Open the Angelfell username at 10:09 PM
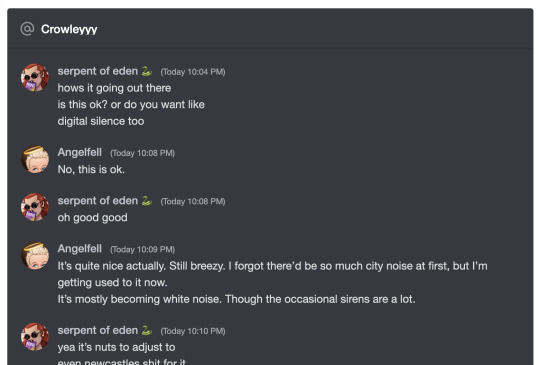 pos(80,249)
